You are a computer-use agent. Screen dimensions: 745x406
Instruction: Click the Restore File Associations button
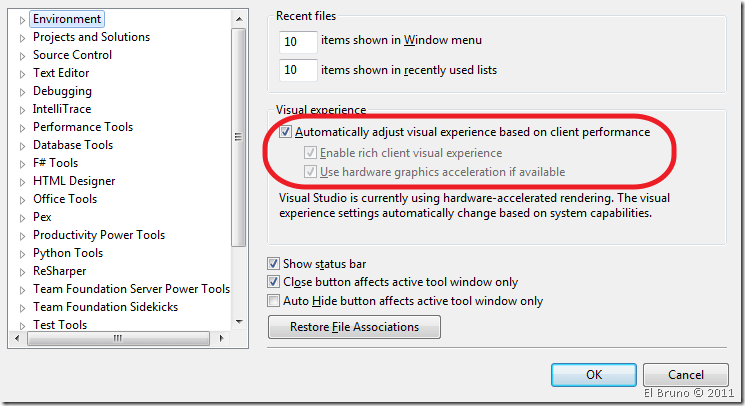(x=354, y=327)
